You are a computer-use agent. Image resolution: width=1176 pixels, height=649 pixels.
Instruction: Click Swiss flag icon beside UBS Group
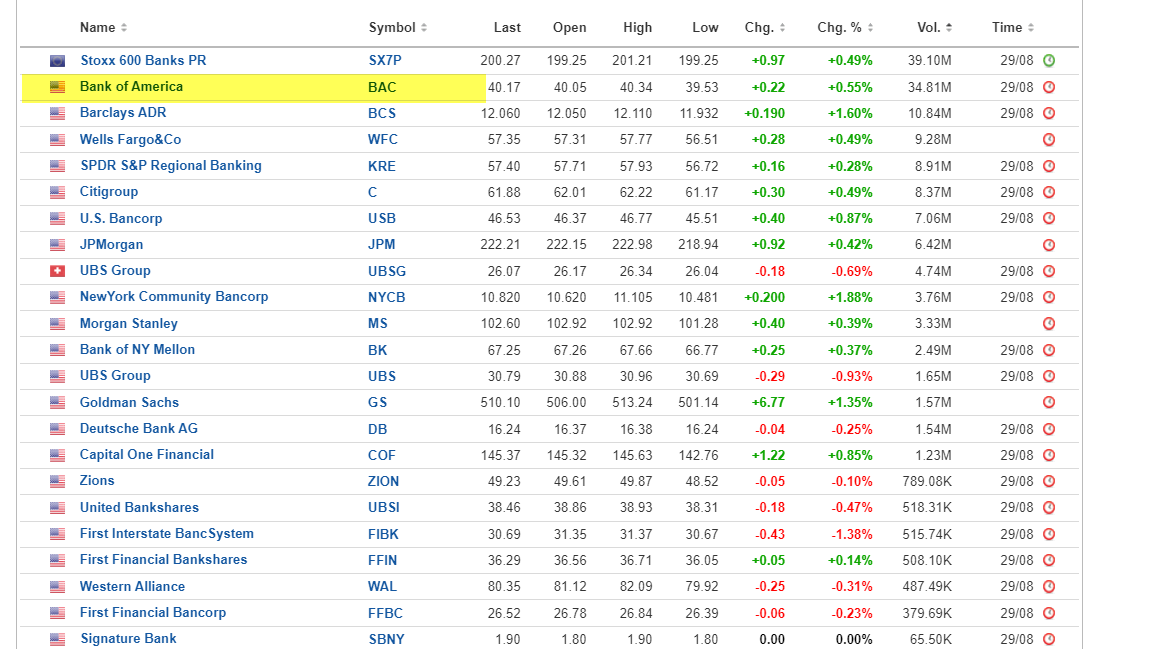pos(58,271)
